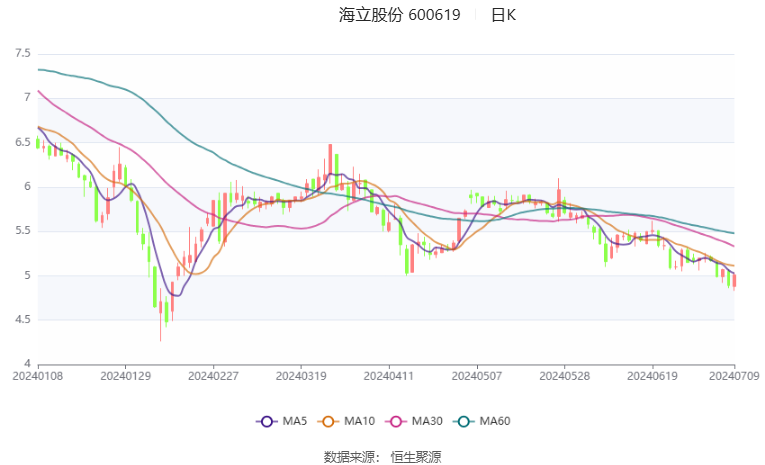
Task: Click the 5.5 price axis label
Action: pyautogui.click(x=23, y=231)
